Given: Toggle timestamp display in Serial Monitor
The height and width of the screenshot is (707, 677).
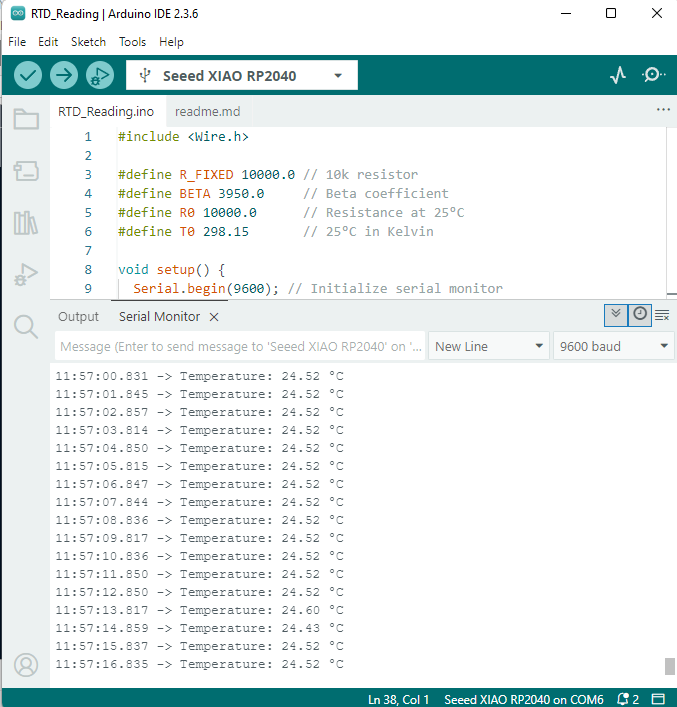Looking at the screenshot, I should [640, 315].
